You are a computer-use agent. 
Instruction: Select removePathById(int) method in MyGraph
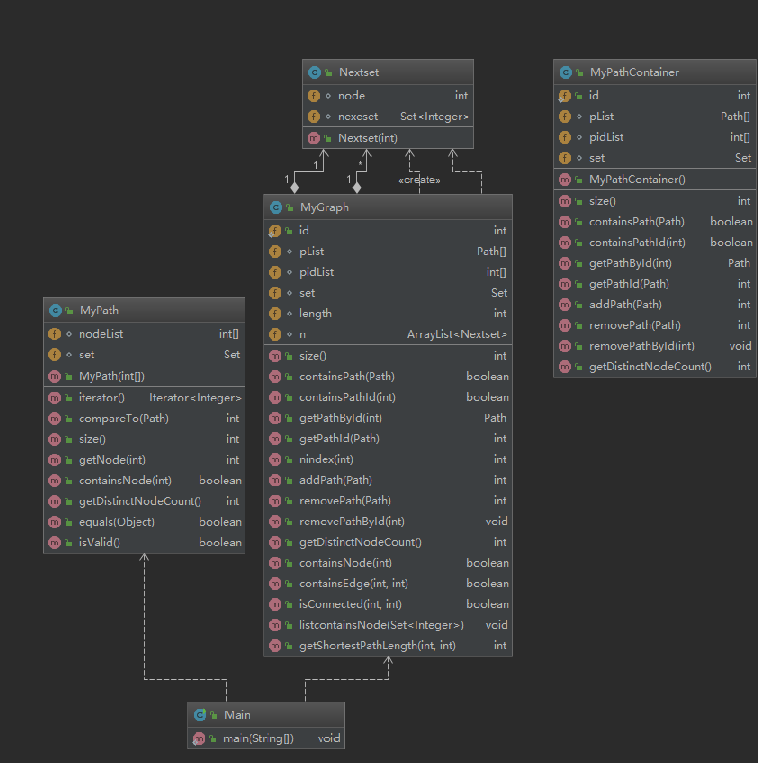pyautogui.click(x=352, y=521)
